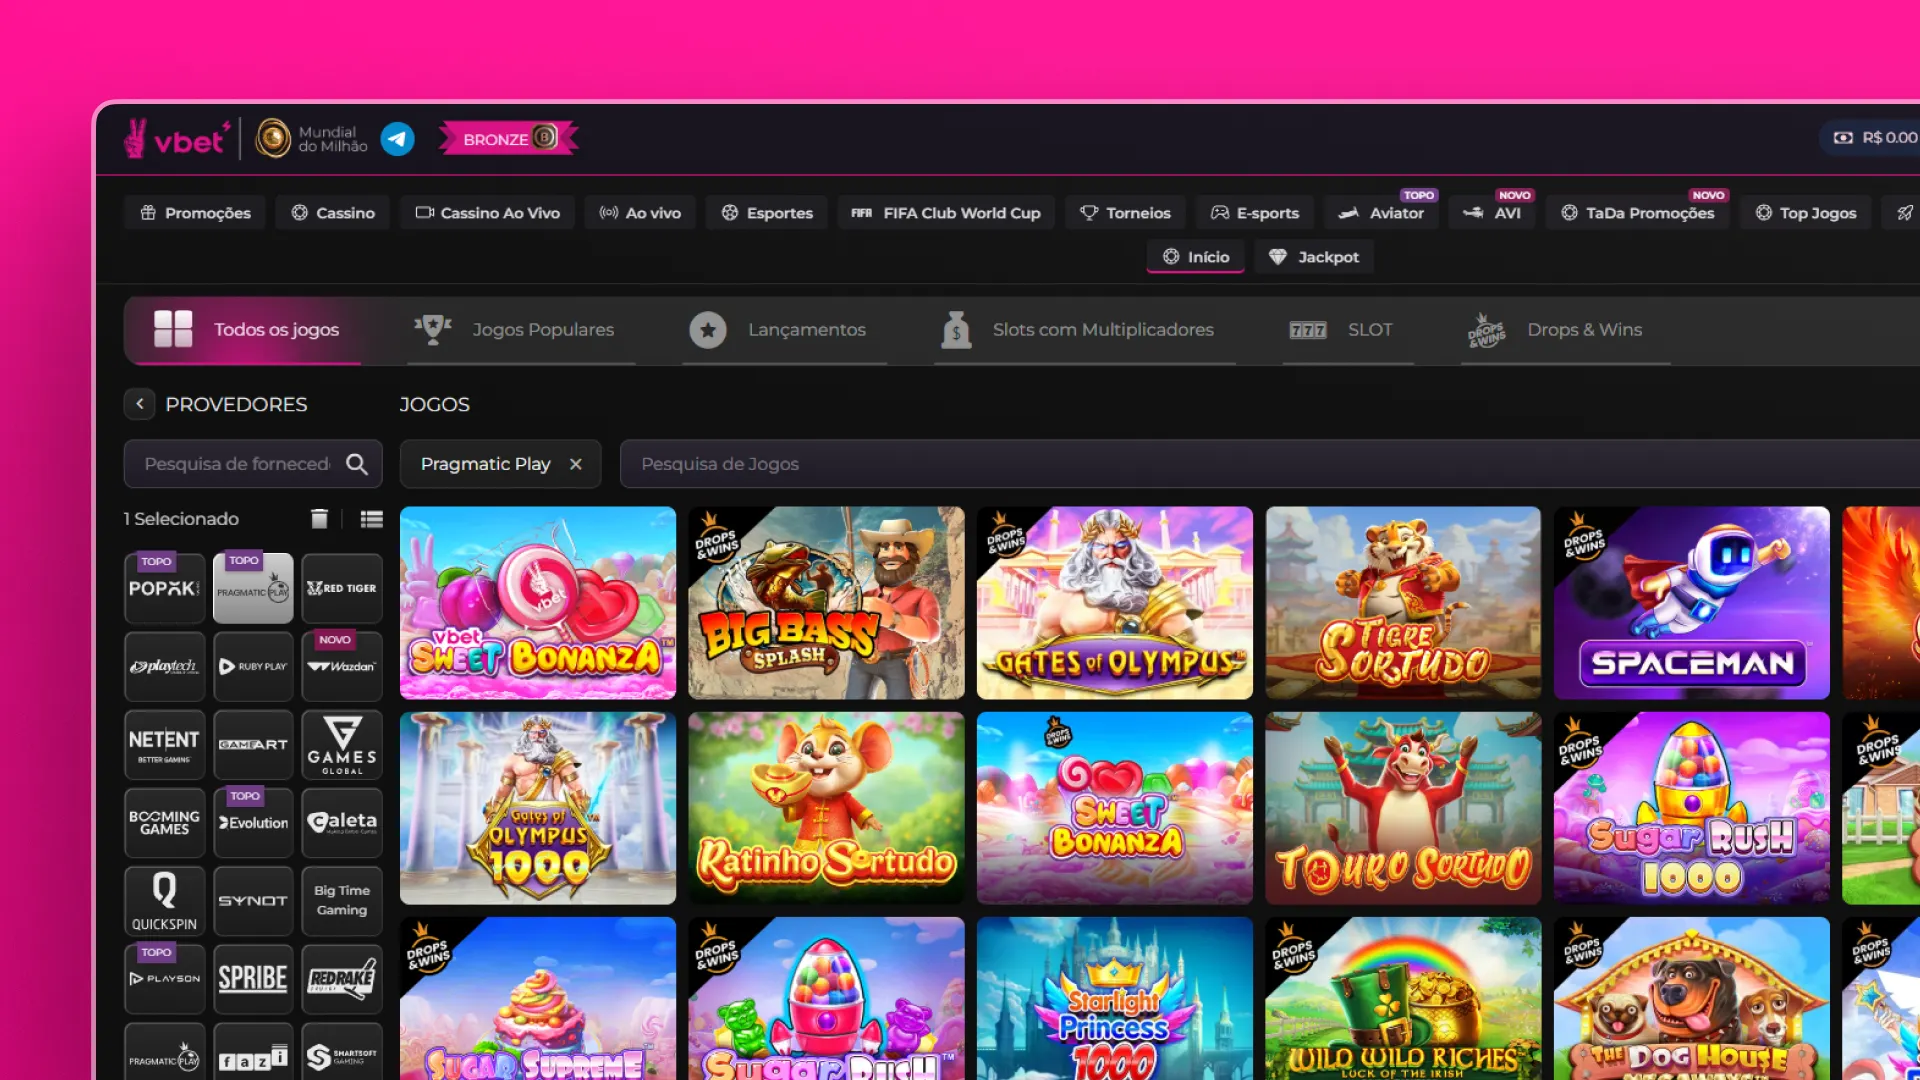This screenshot has width=1920, height=1080.
Task: Click the trash icon to clear selected providers
Action: tap(319, 518)
